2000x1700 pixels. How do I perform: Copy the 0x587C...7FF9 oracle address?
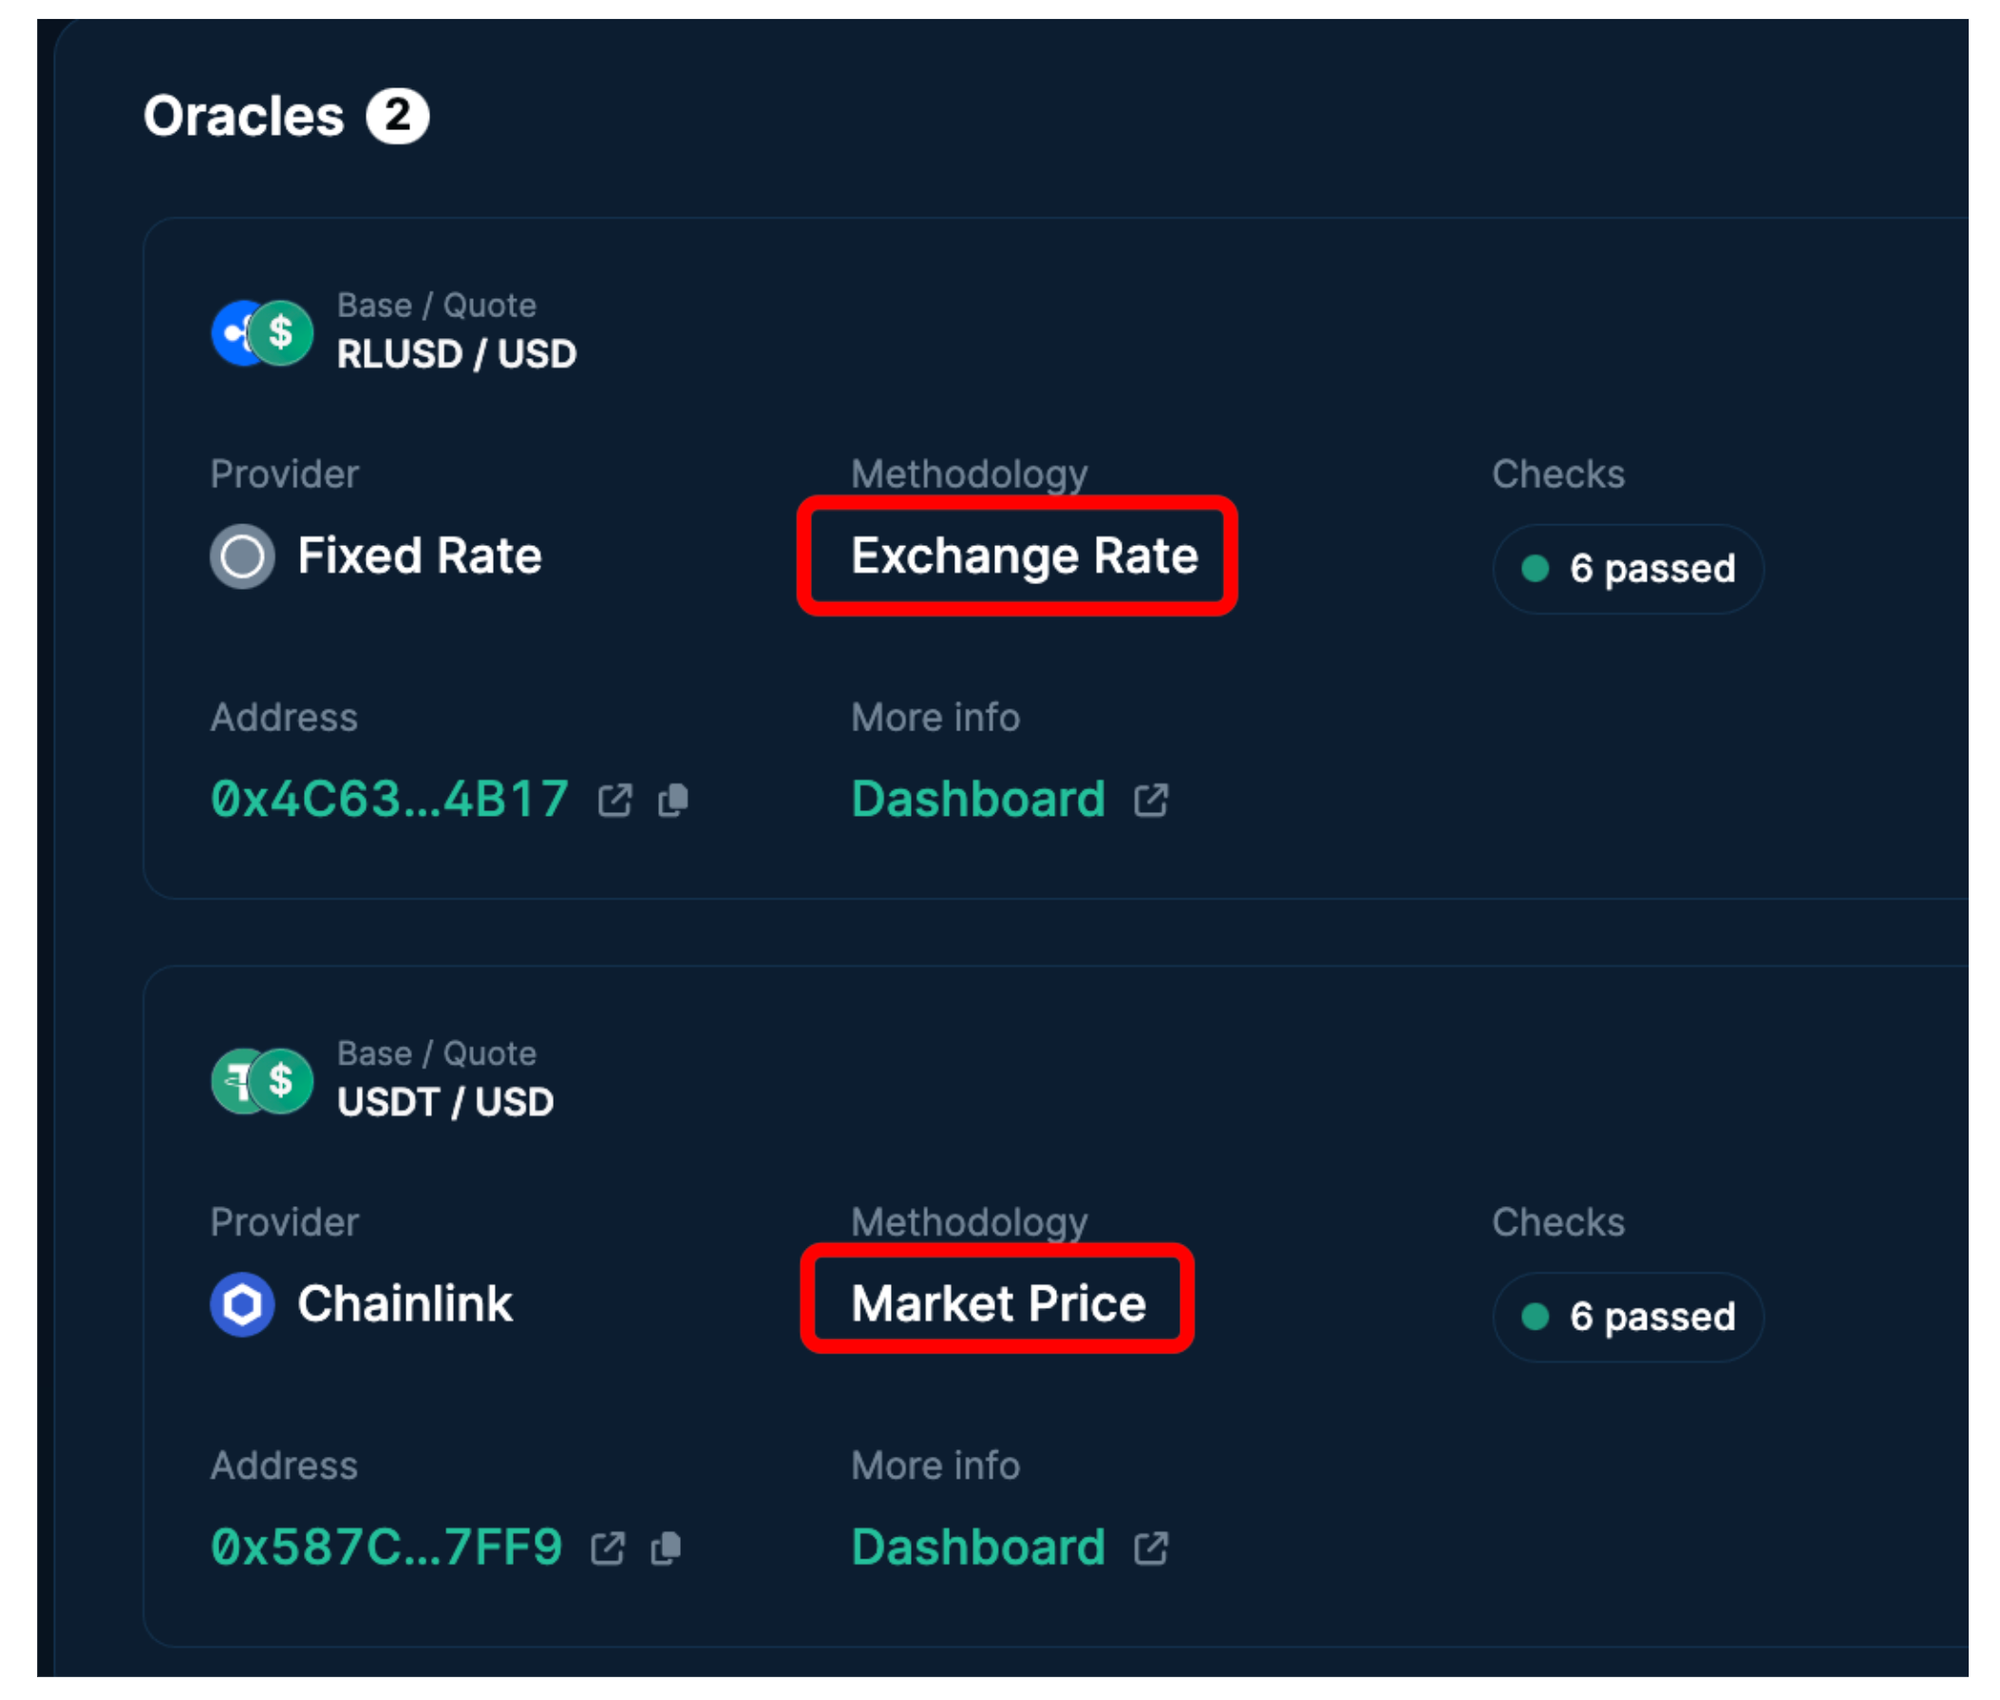[666, 1549]
